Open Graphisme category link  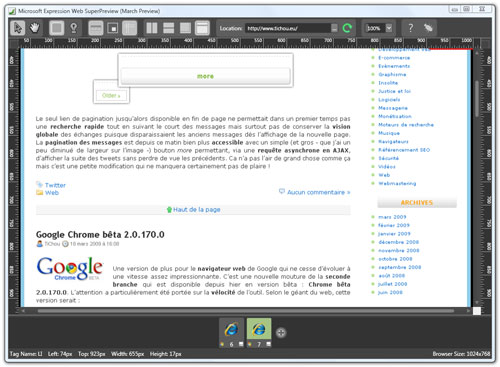(x=392, y=74)
